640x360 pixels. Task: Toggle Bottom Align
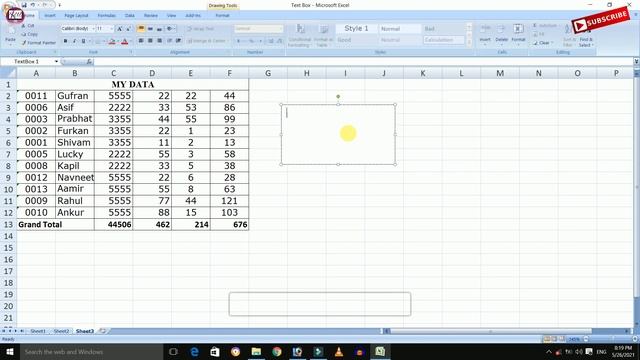[159, 29]
